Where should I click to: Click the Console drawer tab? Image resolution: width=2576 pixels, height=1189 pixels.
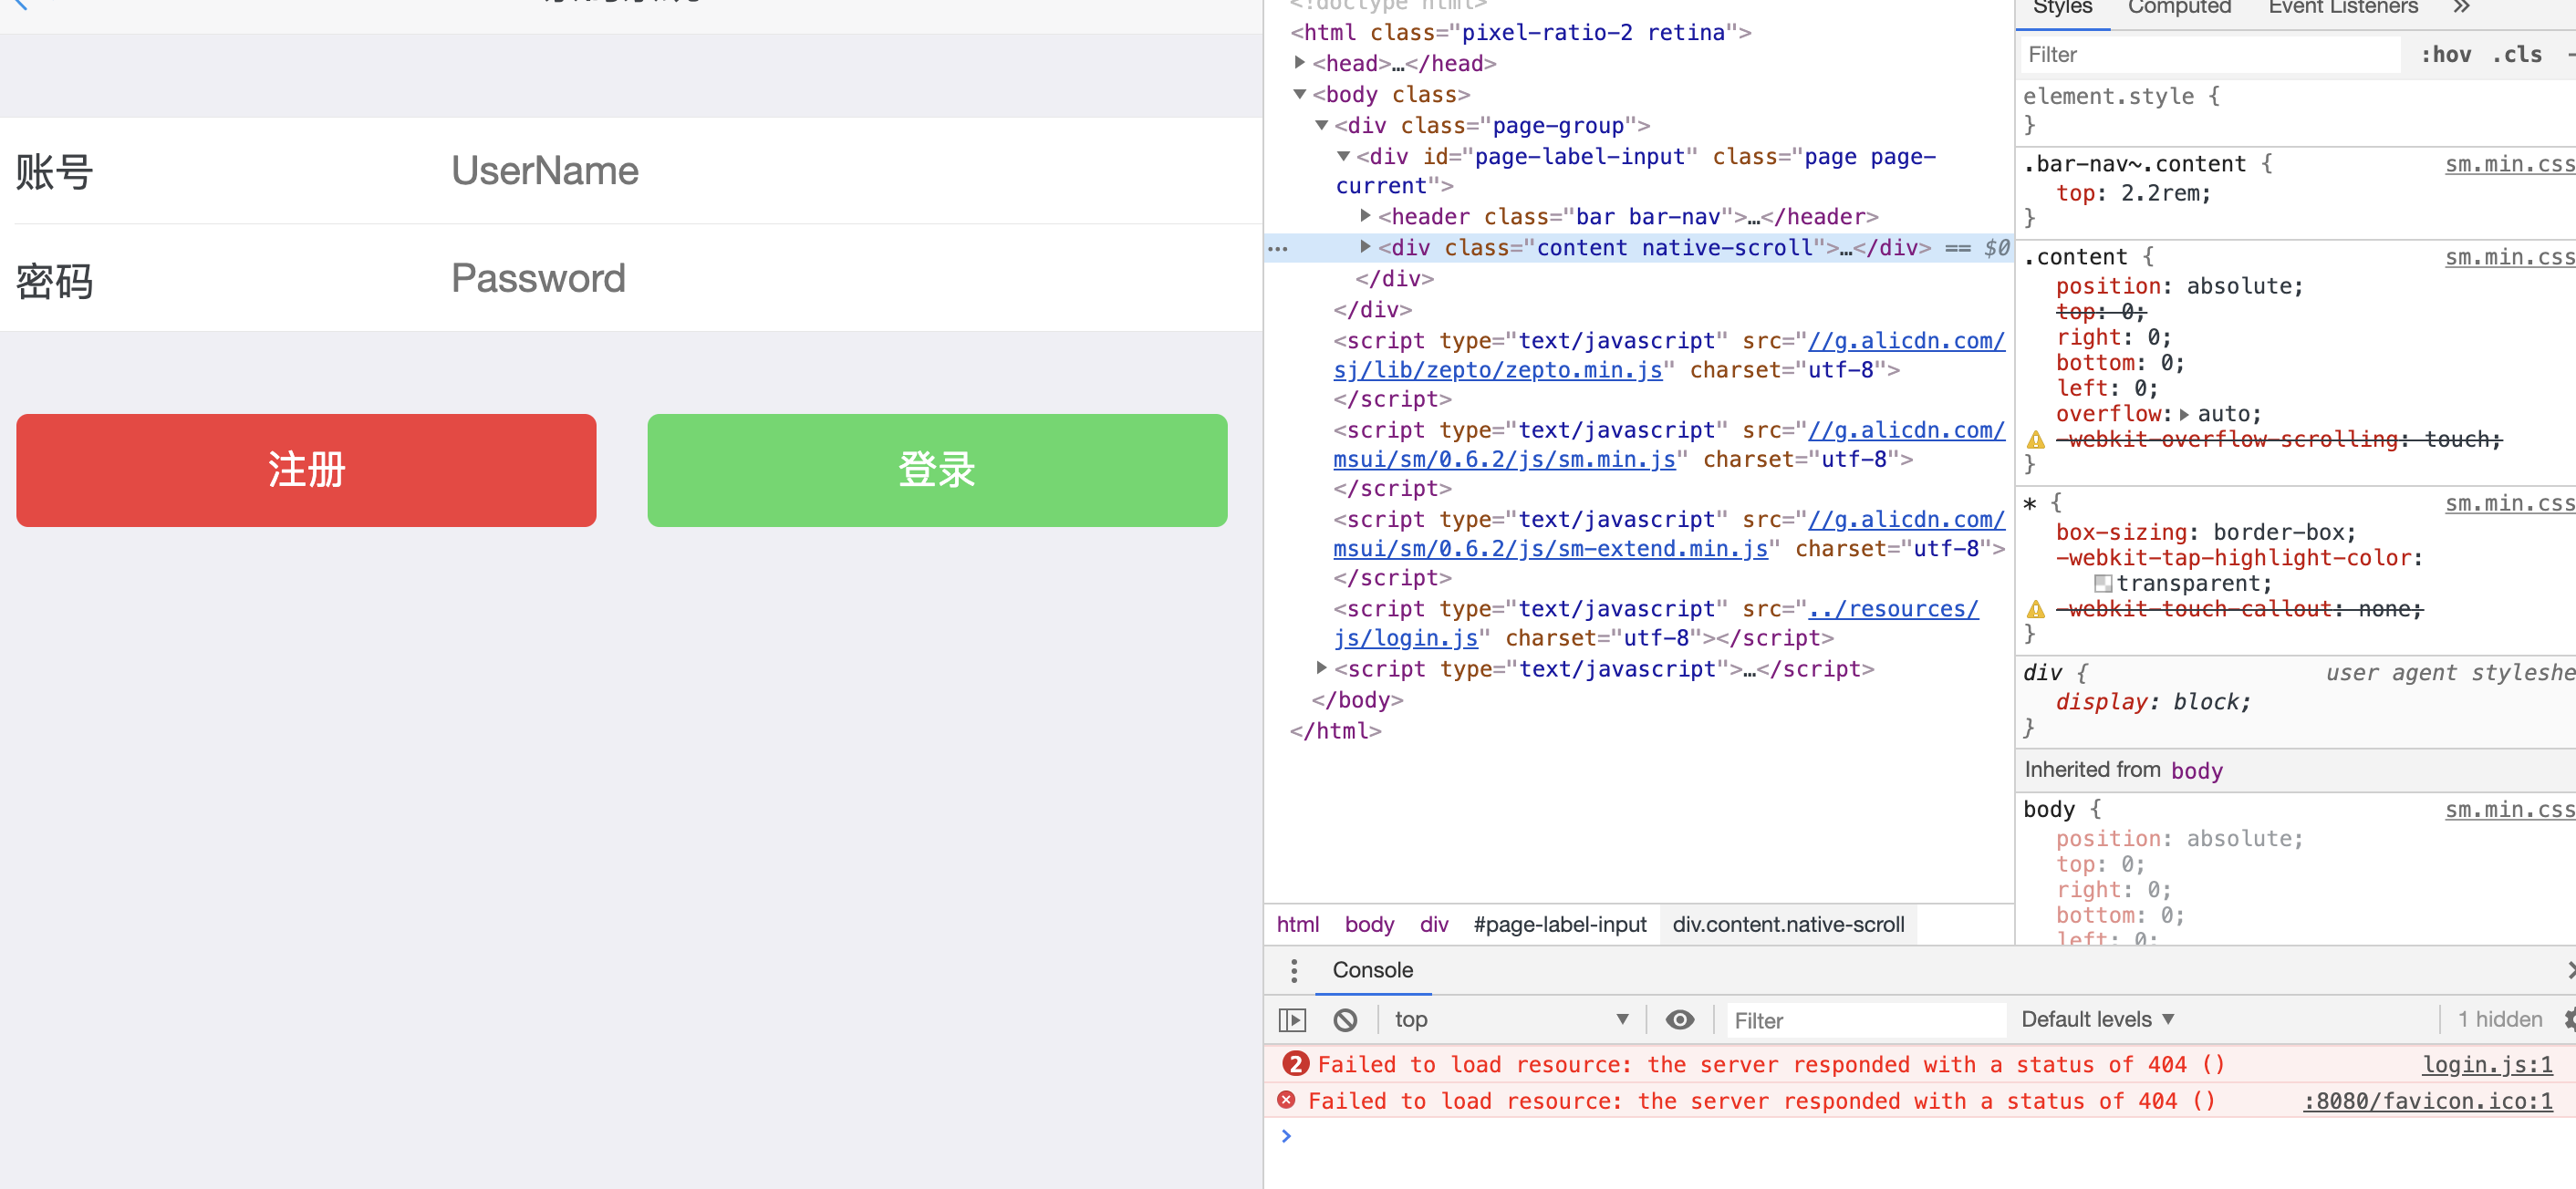(x=1372, y=970)
